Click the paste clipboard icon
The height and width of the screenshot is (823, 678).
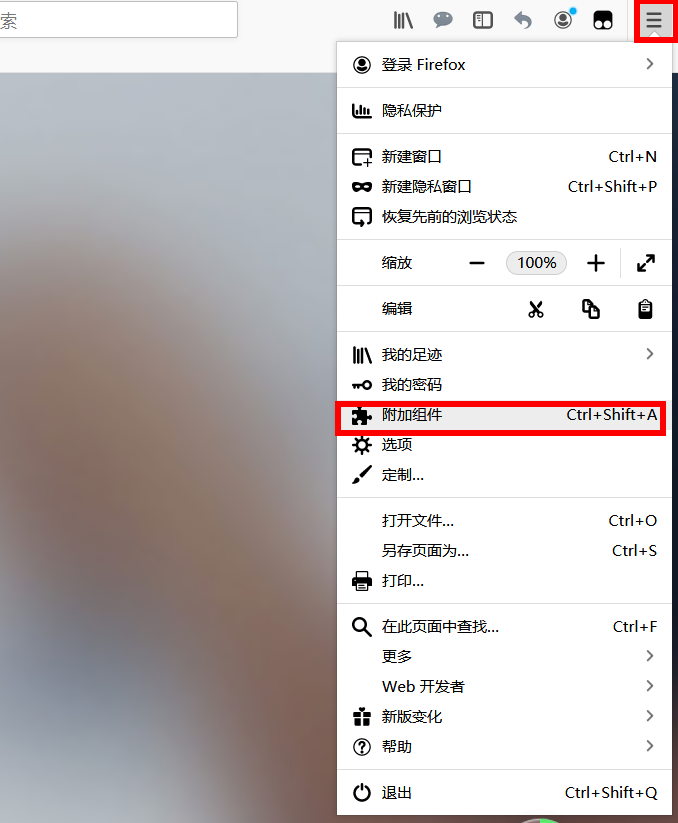pos(645,309)
